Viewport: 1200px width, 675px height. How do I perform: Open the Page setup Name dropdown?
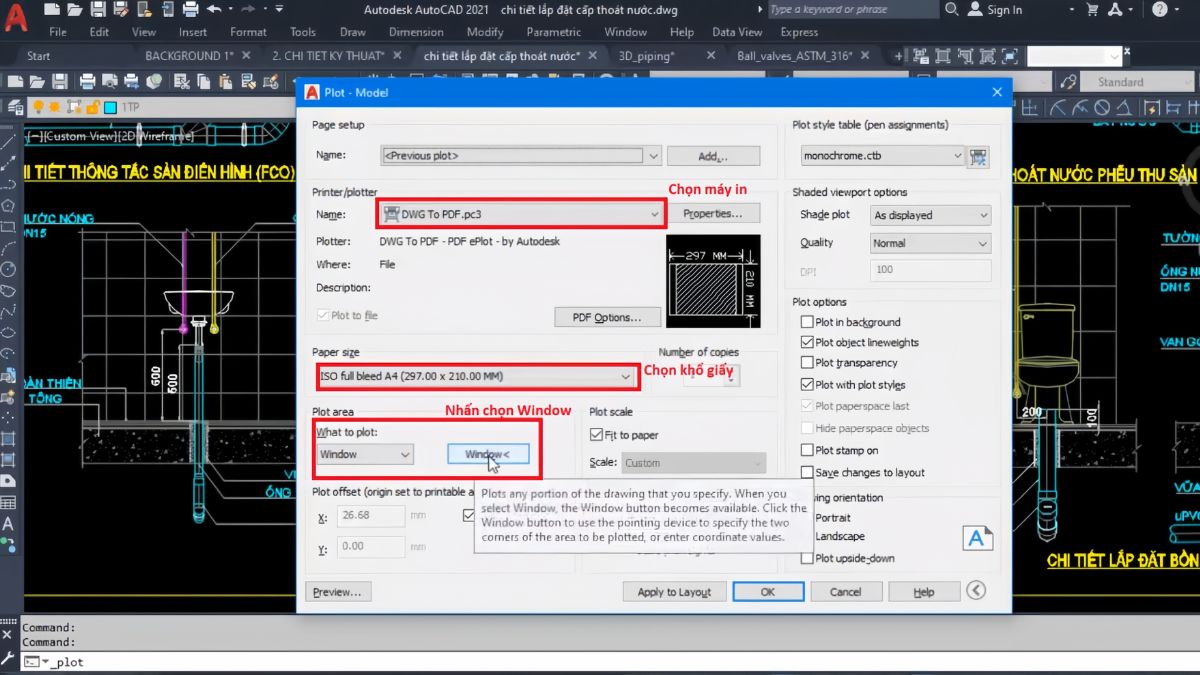coord(653,156)
